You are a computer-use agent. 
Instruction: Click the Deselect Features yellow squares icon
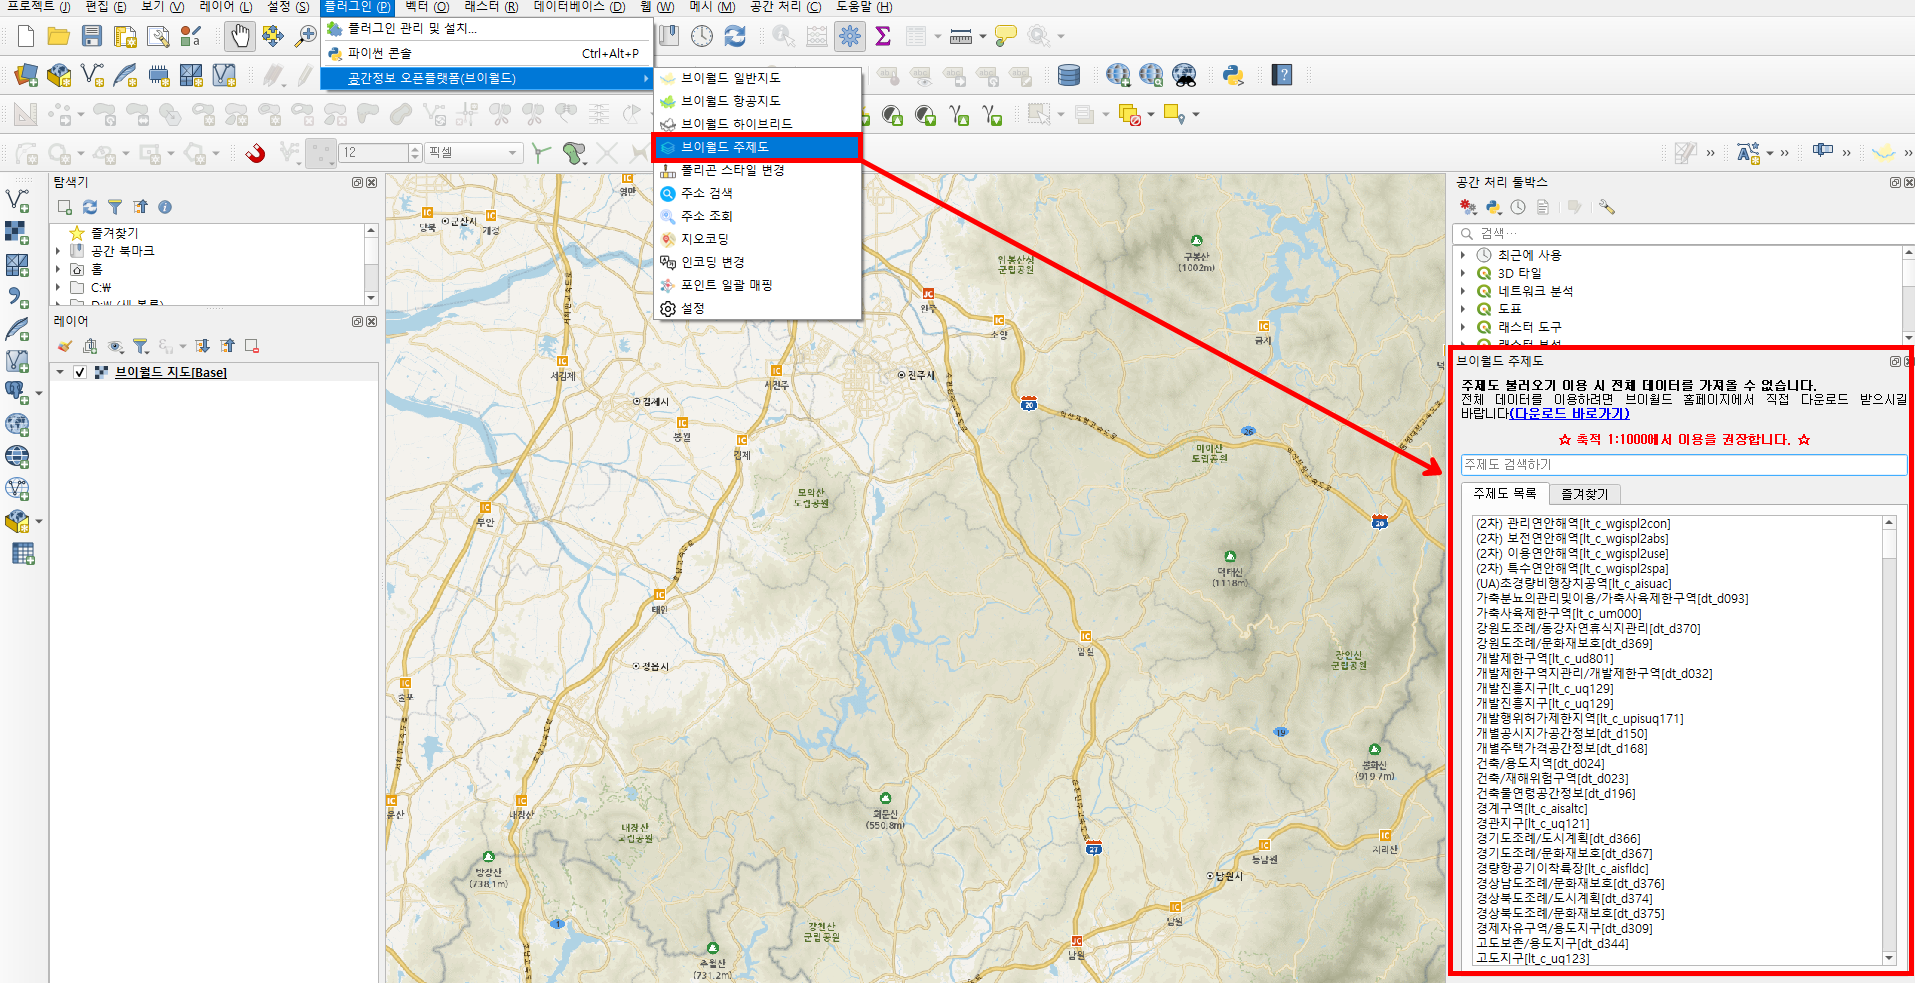(x=1129, y=115)
